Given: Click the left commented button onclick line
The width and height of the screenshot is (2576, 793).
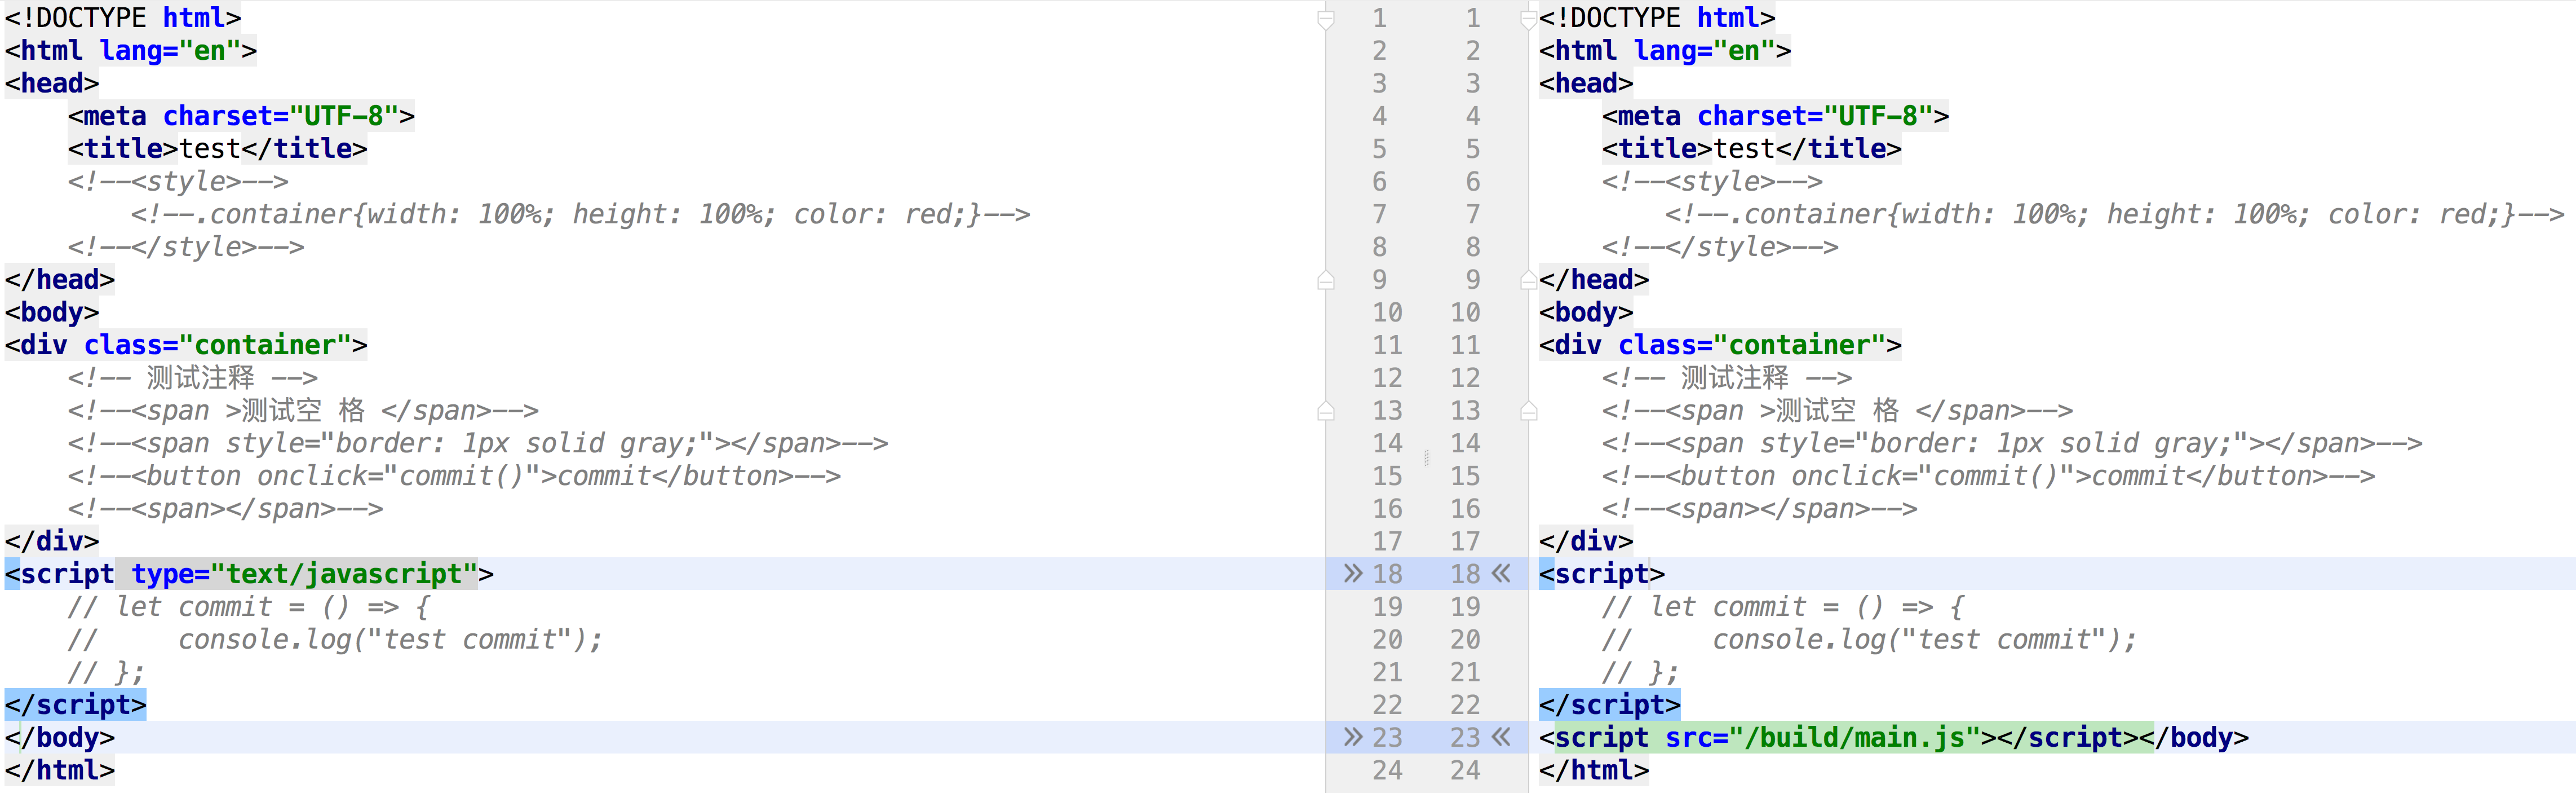Looking at the screenshot, I should (454, 476).
